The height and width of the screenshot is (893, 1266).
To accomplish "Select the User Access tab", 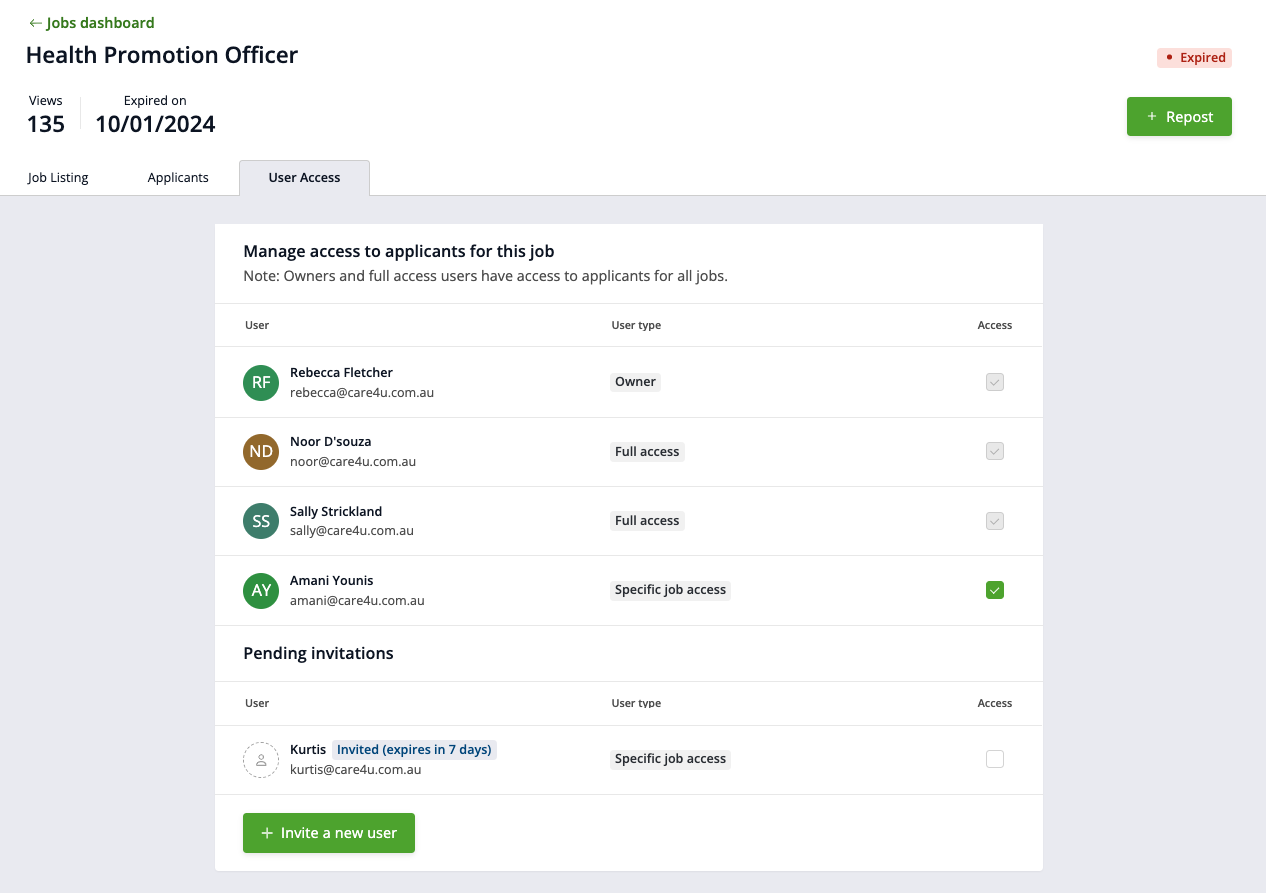I will tap(304, 178).
